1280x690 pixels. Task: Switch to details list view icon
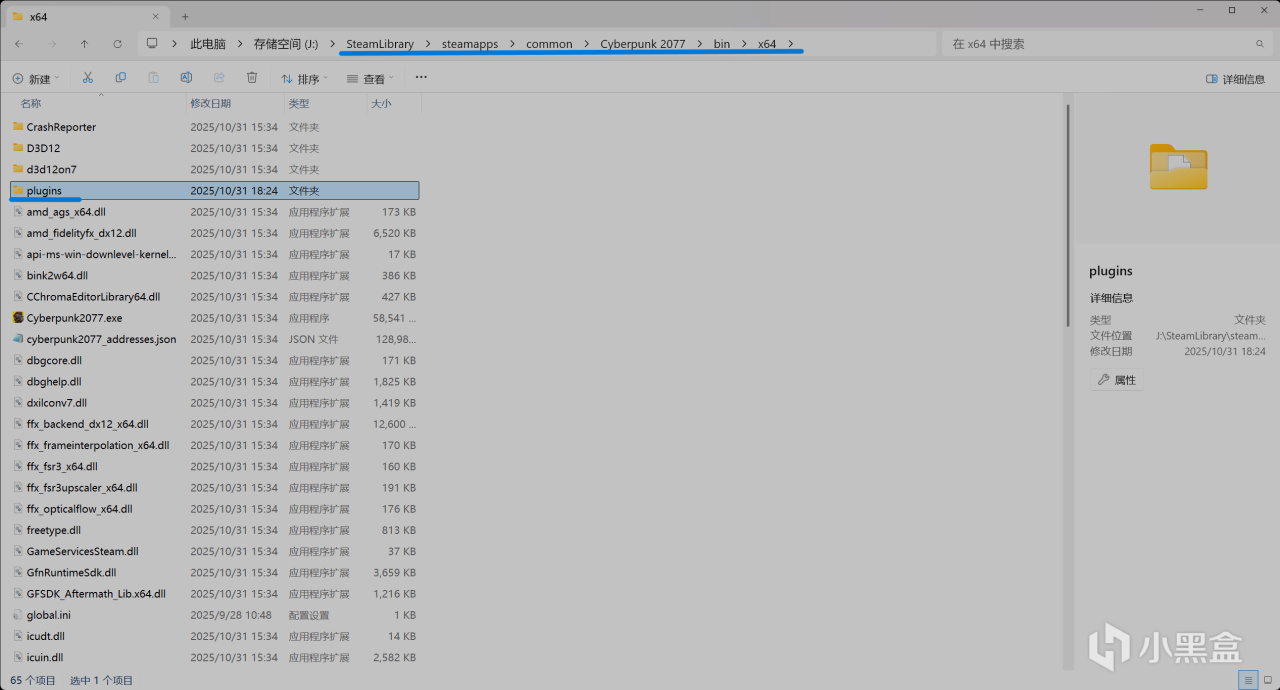[1247, 680]
